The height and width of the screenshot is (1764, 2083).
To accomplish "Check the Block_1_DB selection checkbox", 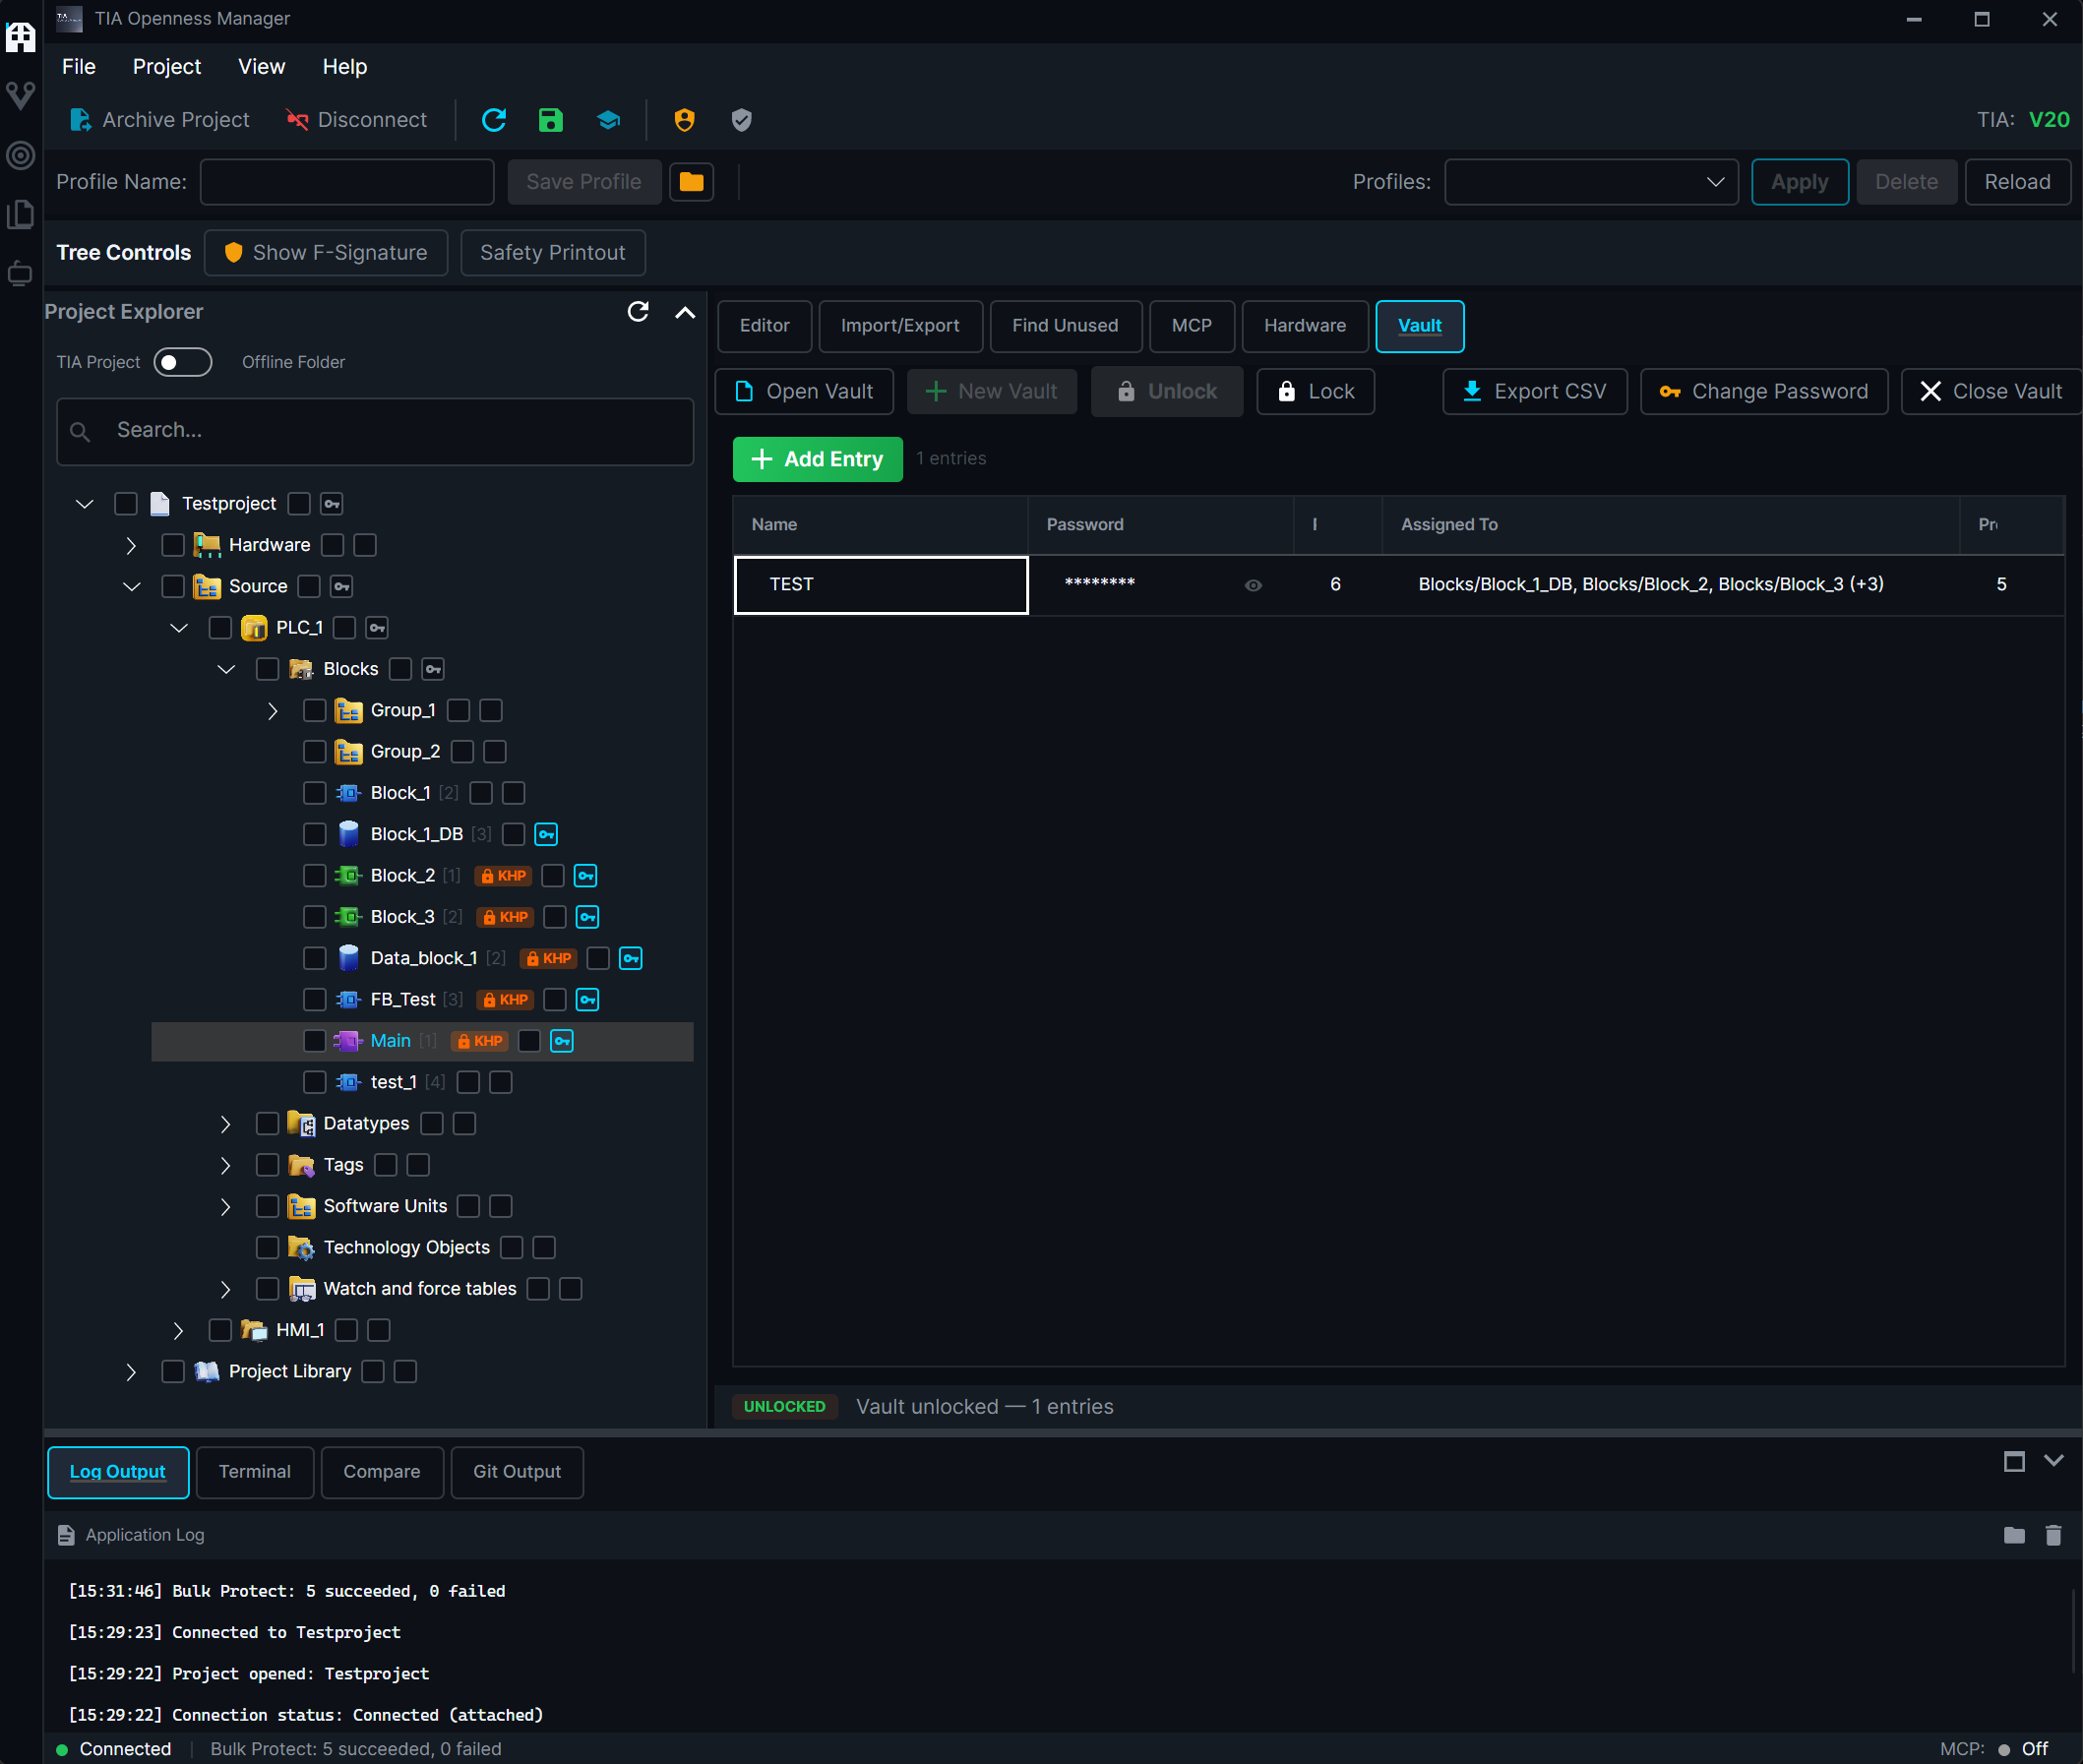I will (x=315, y=834).
